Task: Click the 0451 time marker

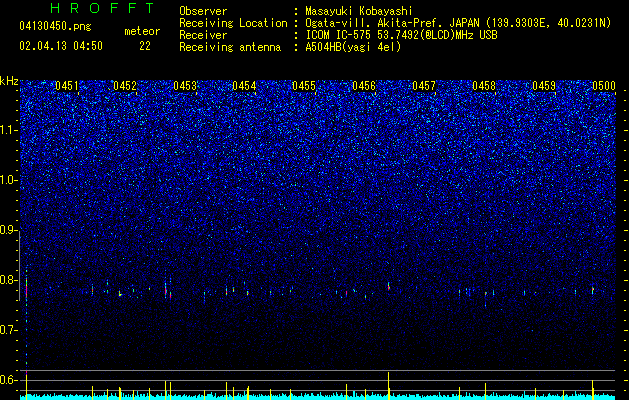Action: 67,86
